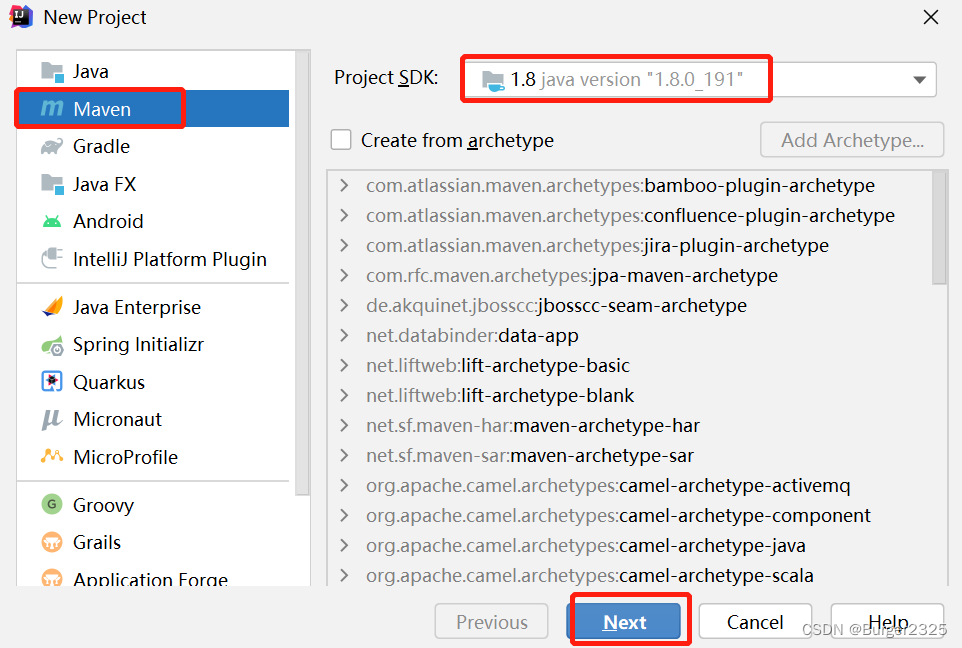Click Add Archetype... button
This screenshot has height=648, width=962.
tap(852, 141)
